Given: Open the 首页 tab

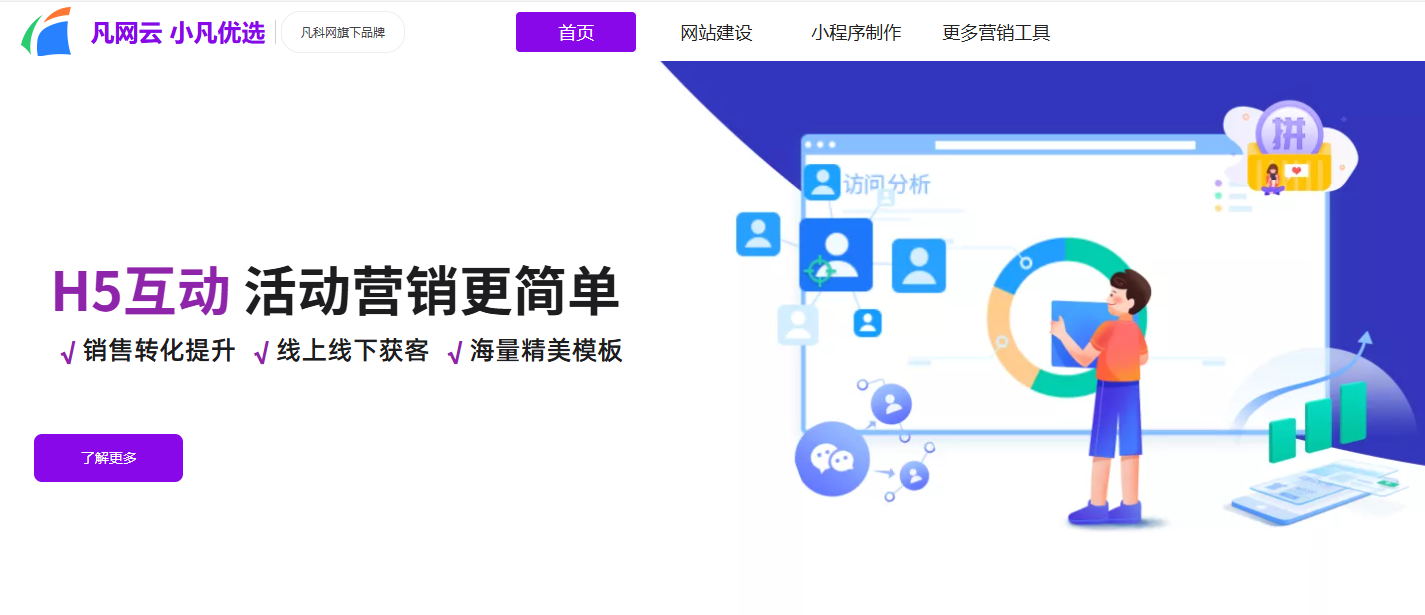Looking at the screenshot, I should pyautogui.click(x=576, y=32).
